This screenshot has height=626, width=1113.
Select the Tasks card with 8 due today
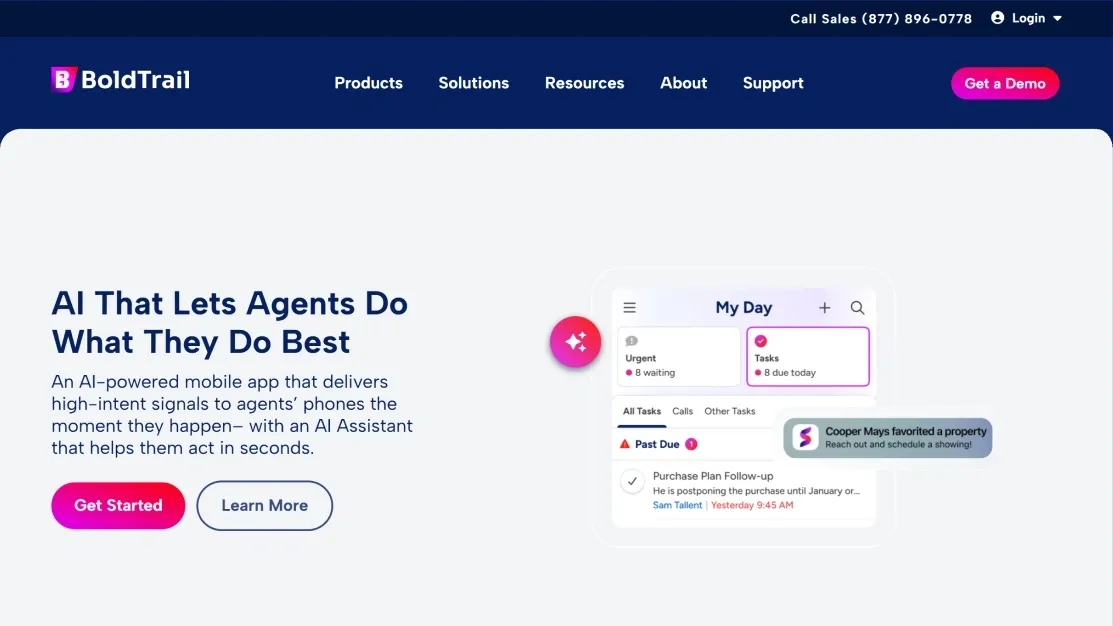808,356
